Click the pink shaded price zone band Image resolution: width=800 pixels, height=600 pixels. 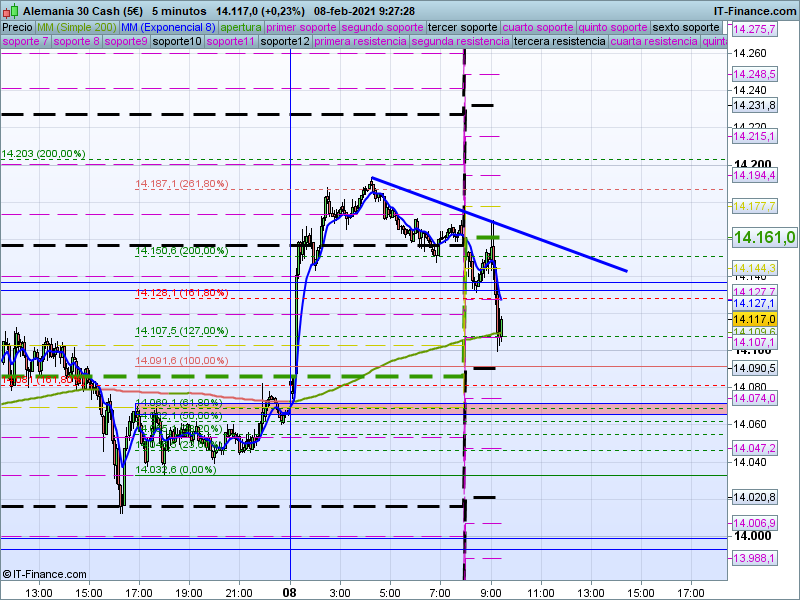tap(432, 409)
